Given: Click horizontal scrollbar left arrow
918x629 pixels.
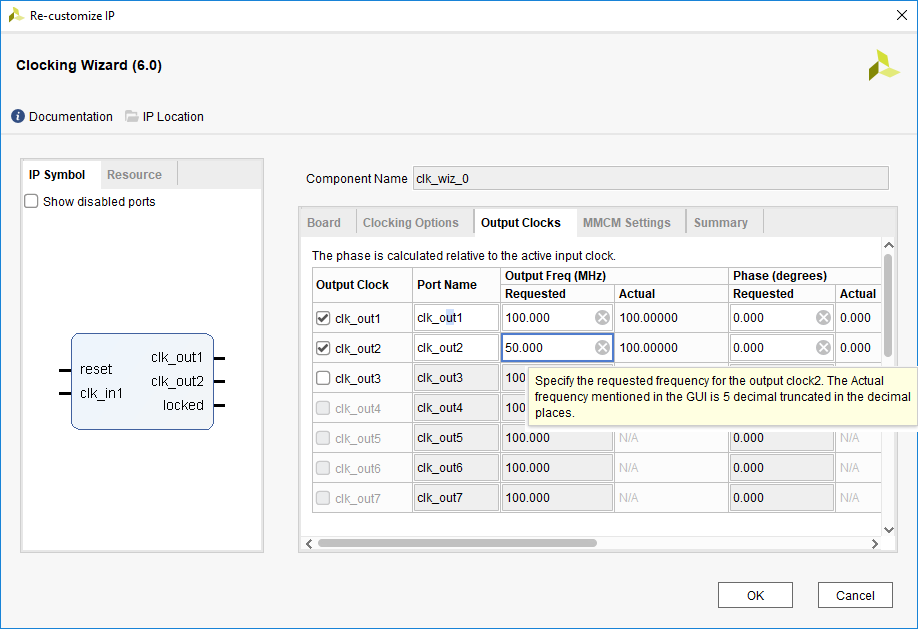Looking at the screenshot, I should (x=309, y=543).
